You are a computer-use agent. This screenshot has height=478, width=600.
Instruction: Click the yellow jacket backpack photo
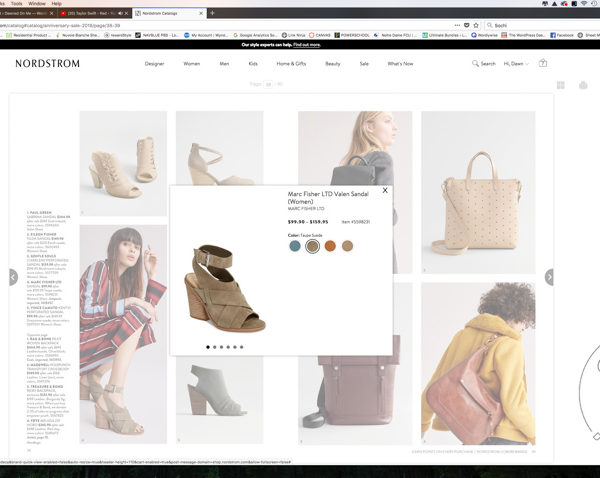(478, 364)
